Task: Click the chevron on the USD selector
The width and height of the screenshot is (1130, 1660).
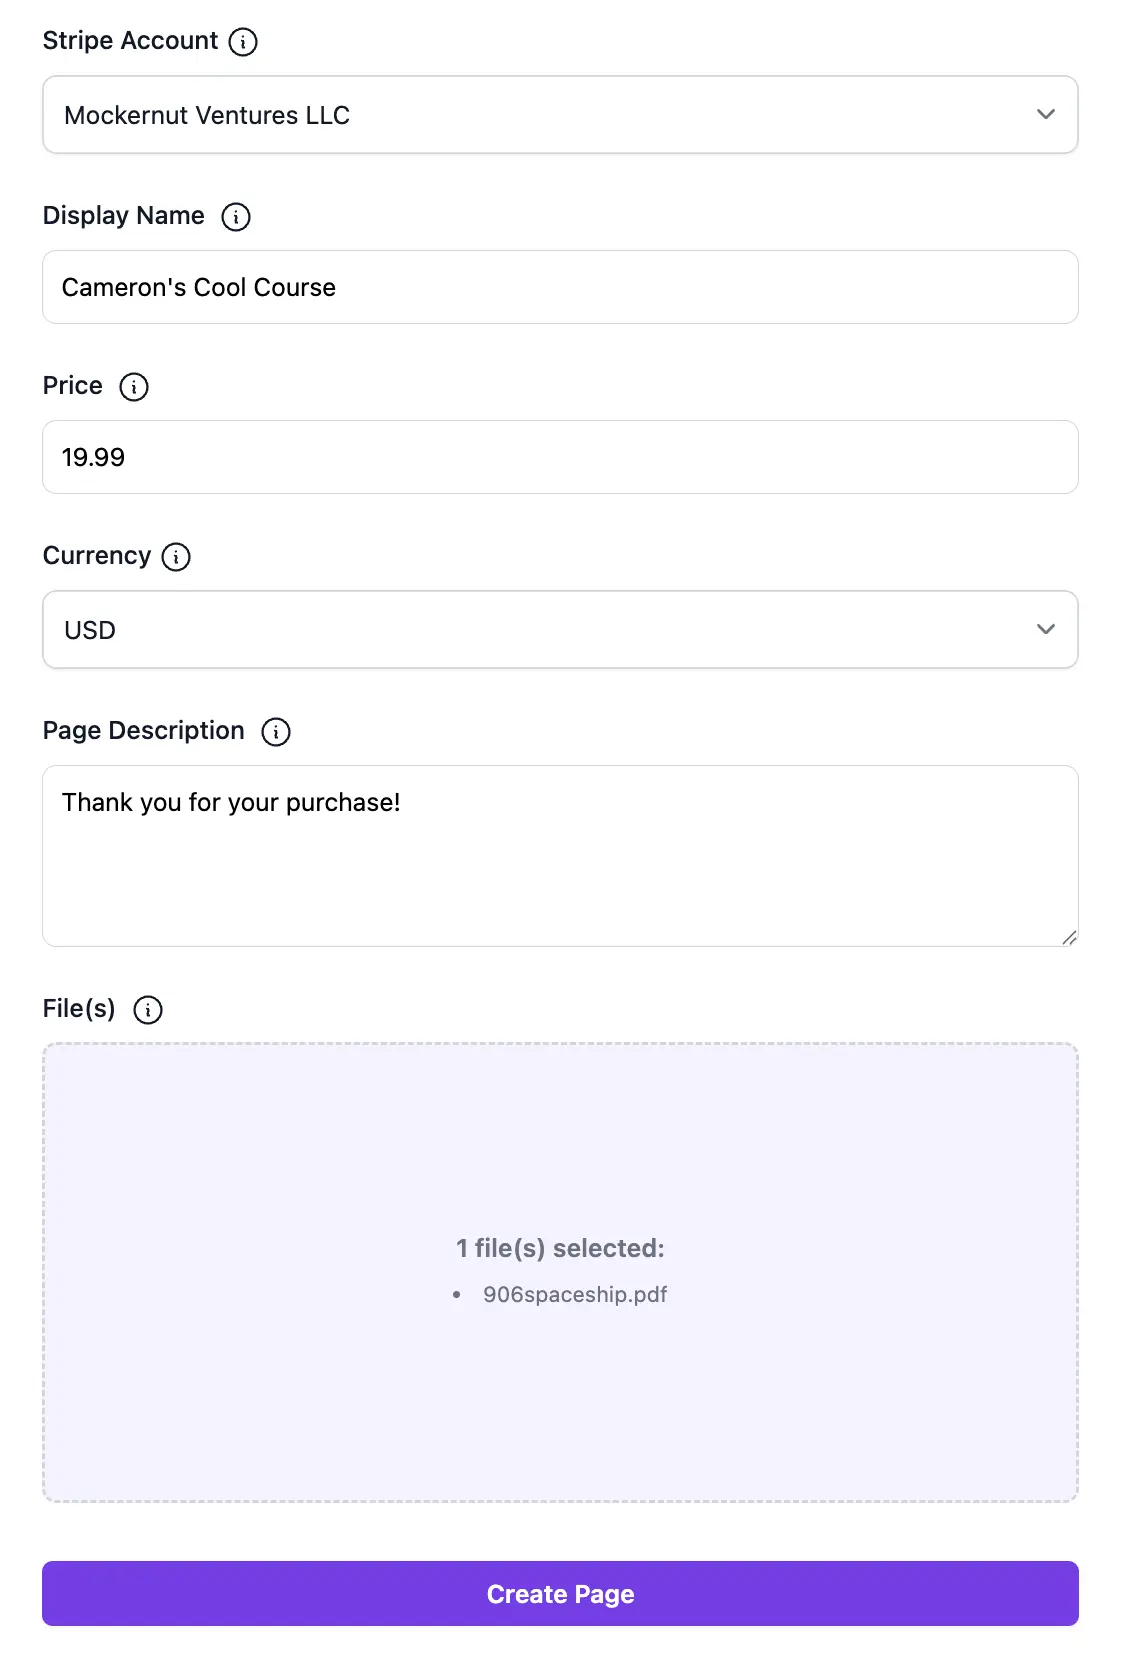Action: [x=1045, y=629]
